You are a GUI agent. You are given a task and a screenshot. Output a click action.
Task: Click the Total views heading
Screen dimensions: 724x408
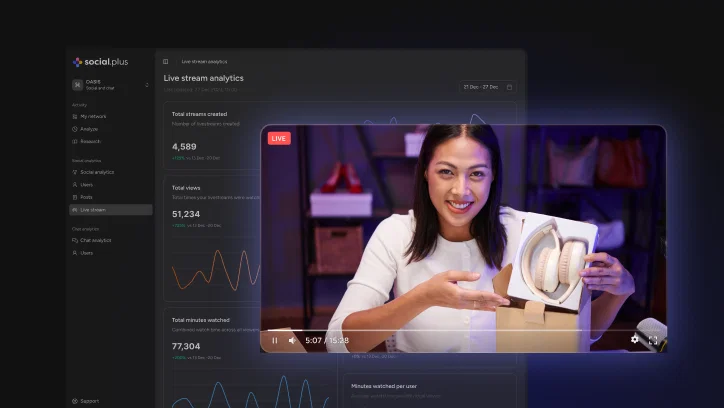[186, 188]
